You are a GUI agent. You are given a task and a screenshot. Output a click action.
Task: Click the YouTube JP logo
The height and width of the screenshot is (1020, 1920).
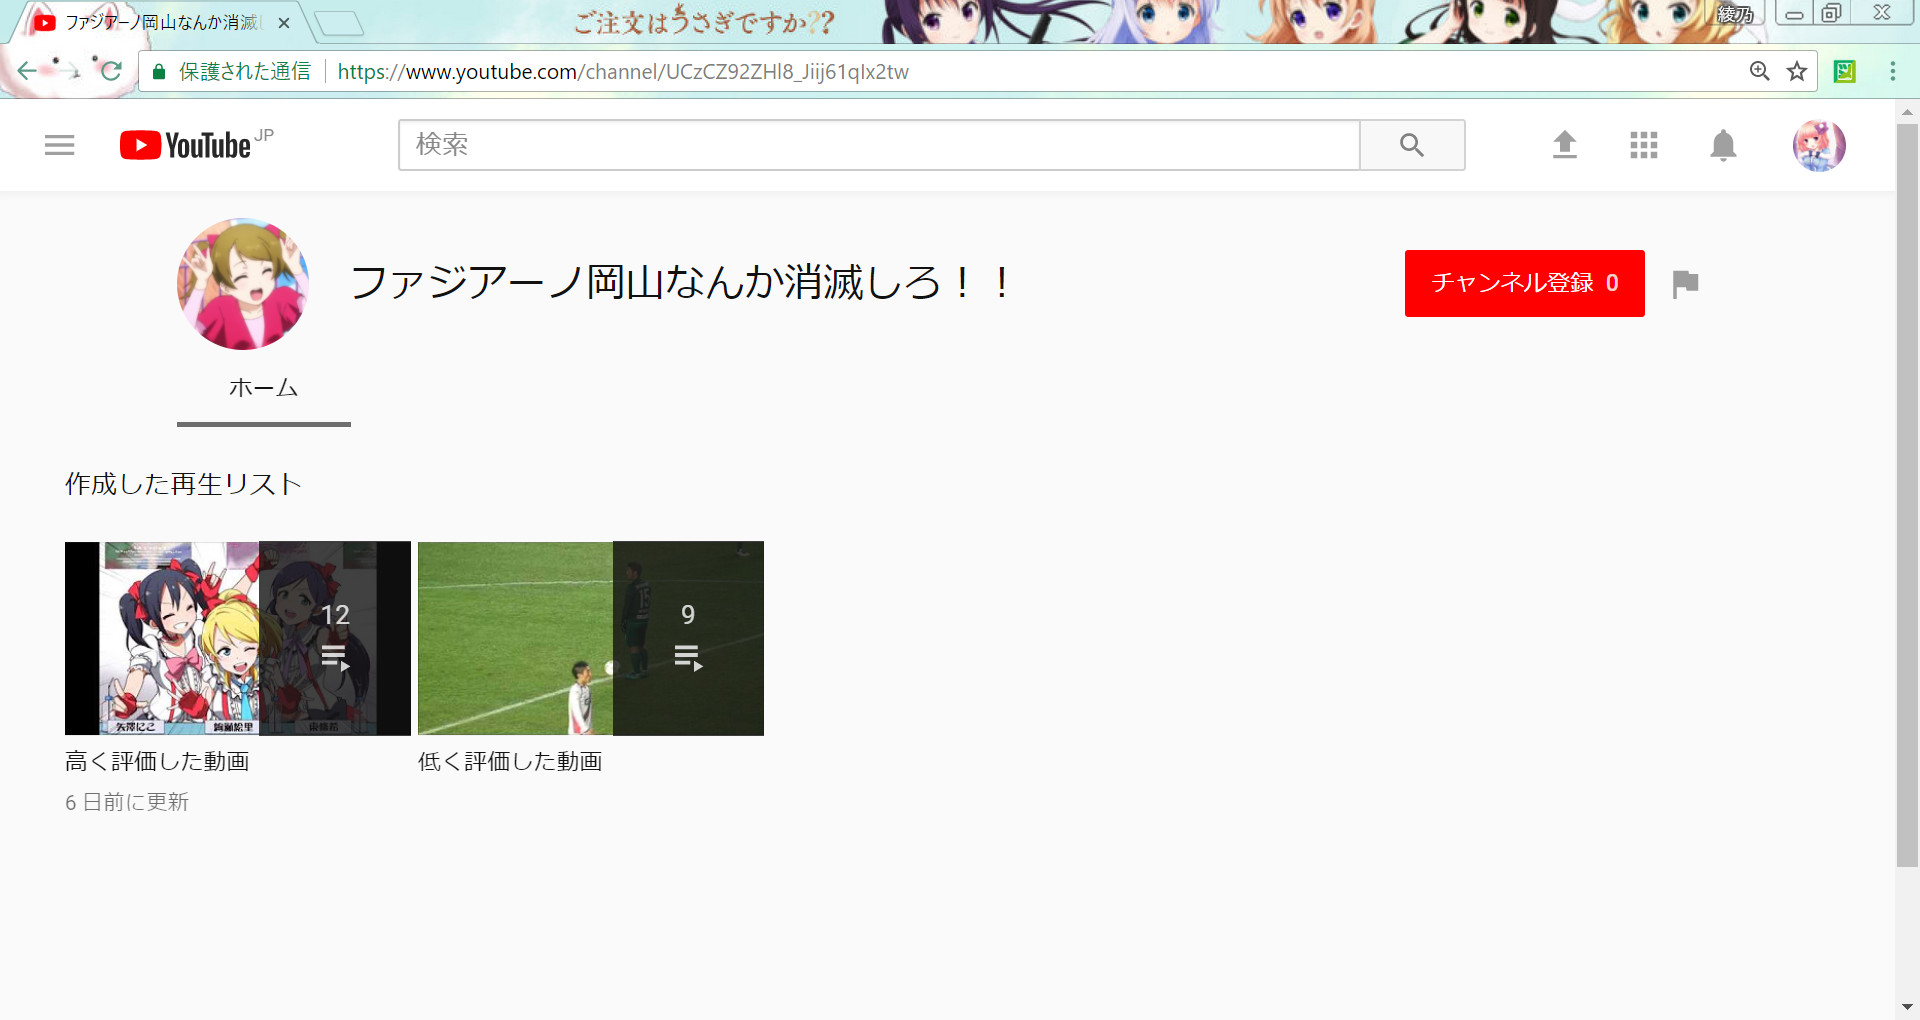194,145
